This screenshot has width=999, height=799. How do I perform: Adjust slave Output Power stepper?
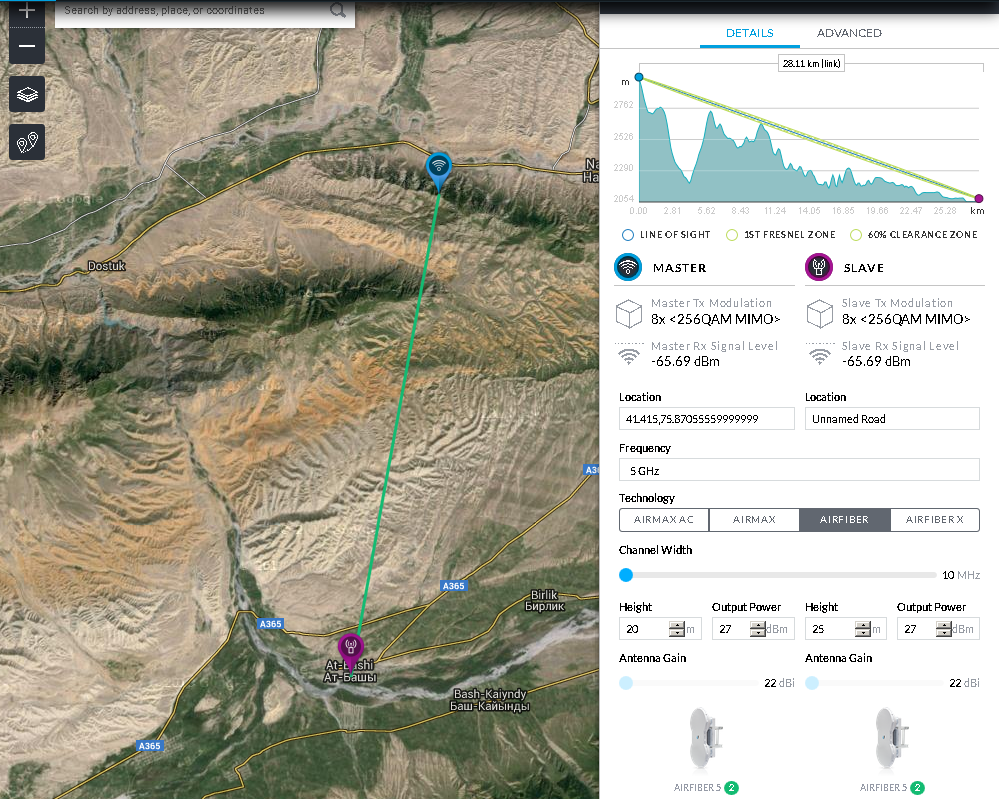coord(942,629)
